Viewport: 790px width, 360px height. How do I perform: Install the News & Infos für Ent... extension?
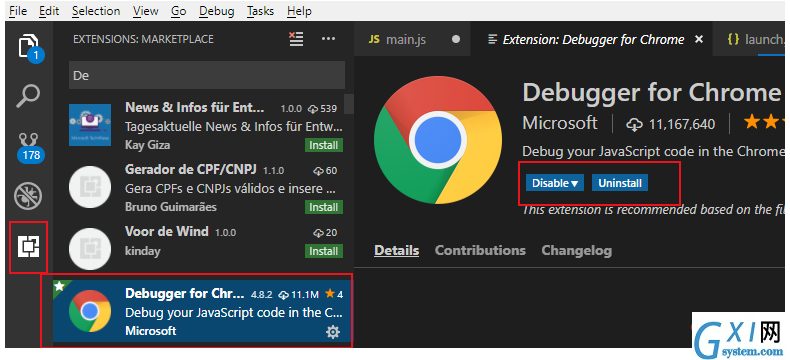(323, 145)
